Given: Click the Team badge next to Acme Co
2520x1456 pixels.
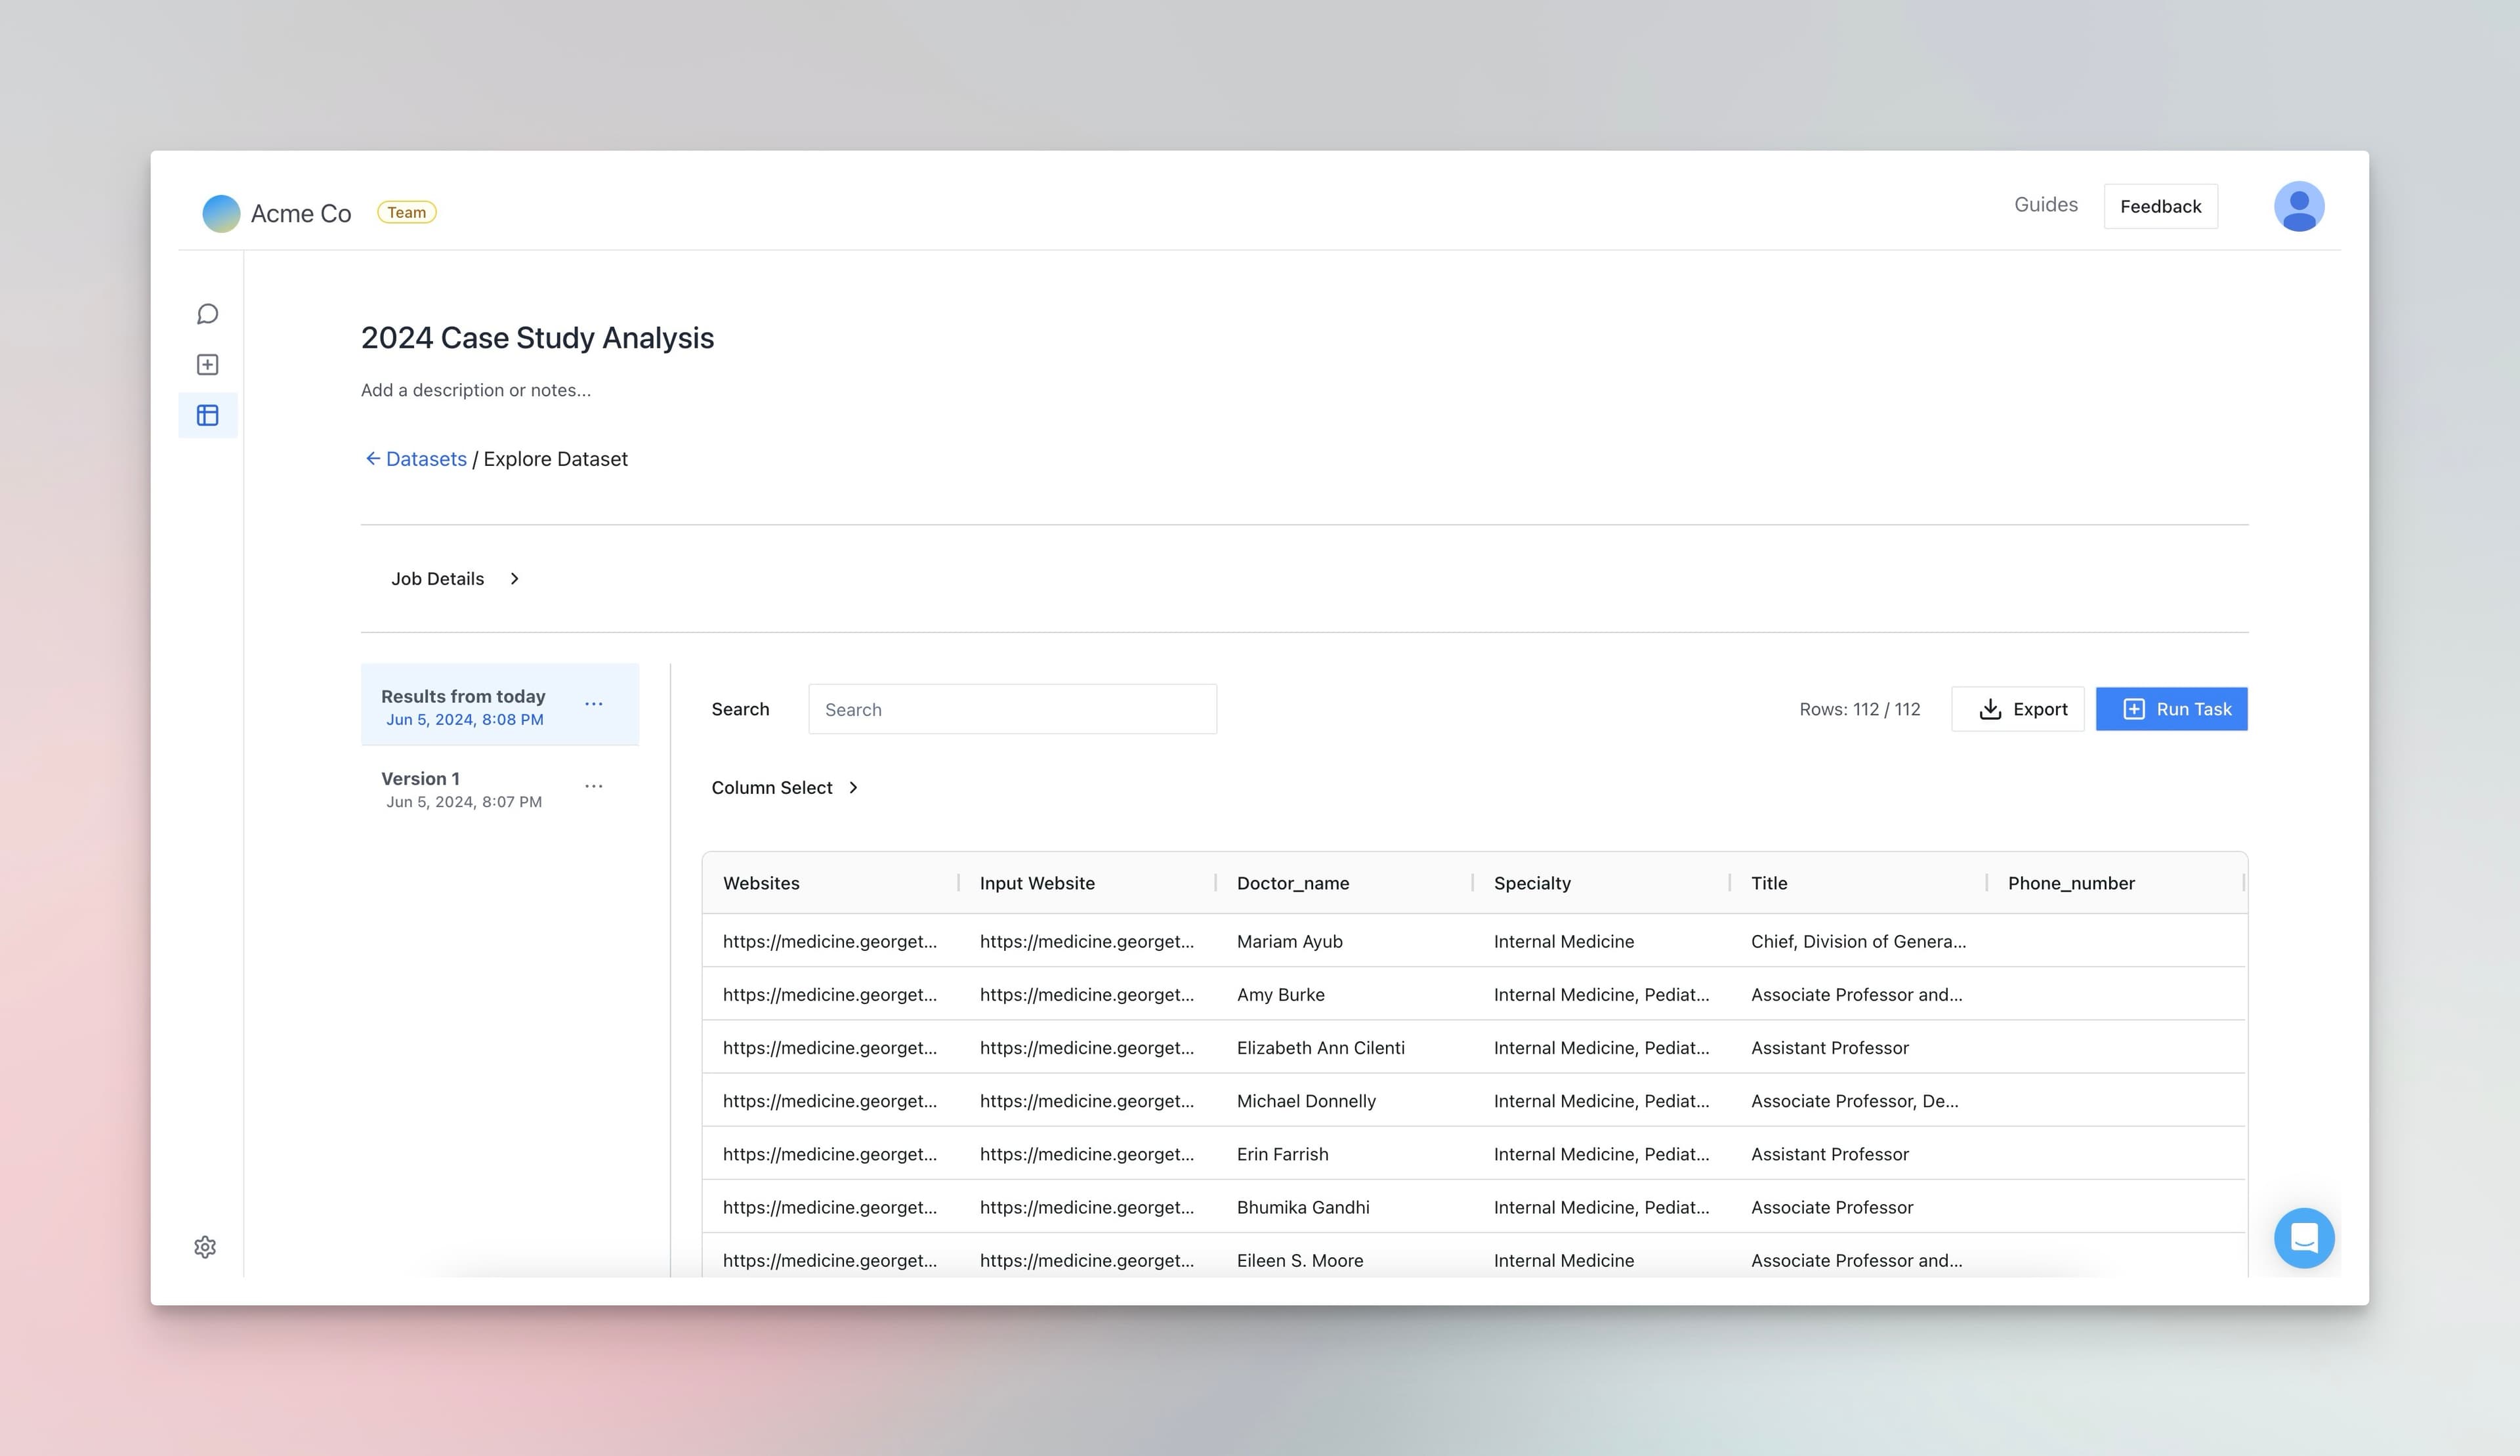Looking at the screenshot, I should (407, 211).
